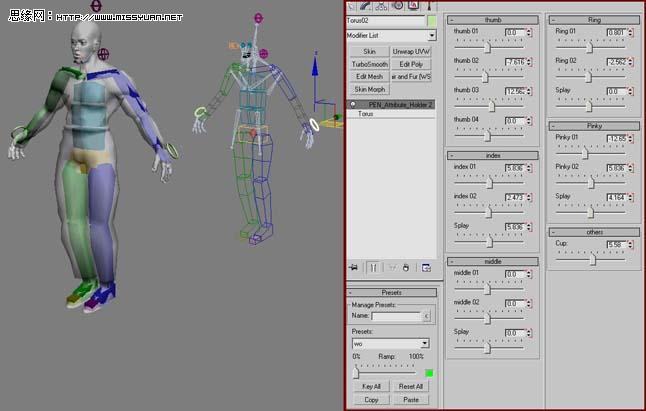Toggle lightbulb on PEN_Attribute_Holder 2 modifier

352,104
